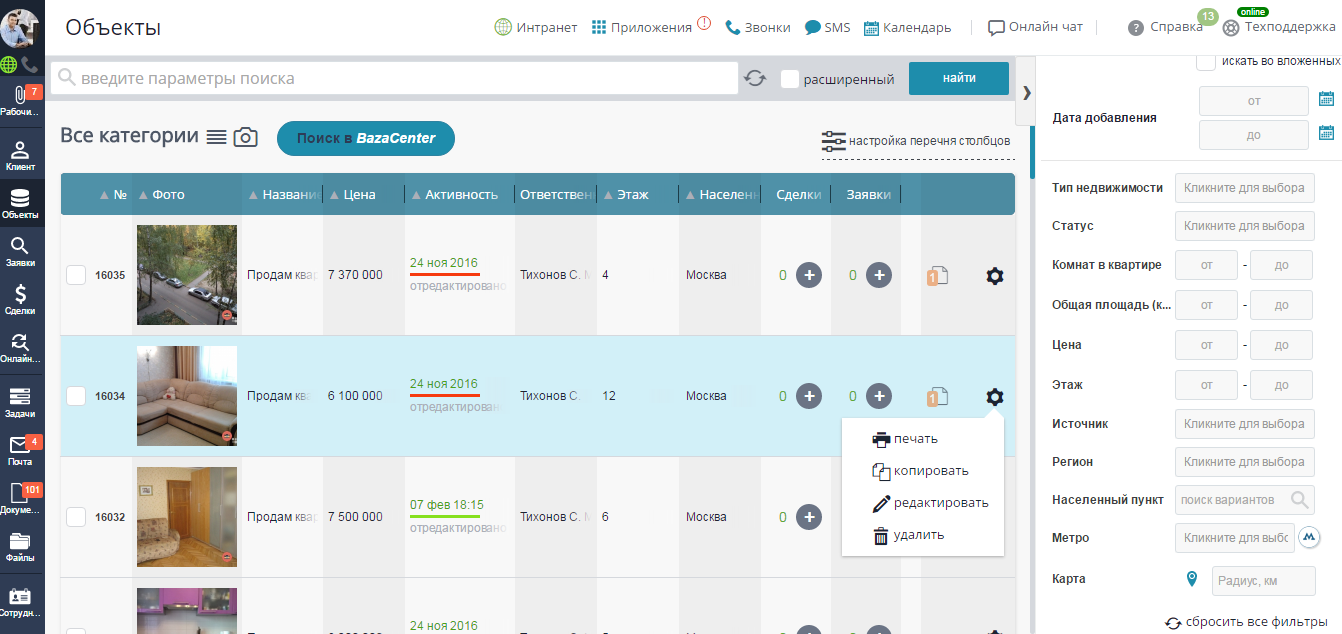Open Календарь in top bar
The height and width of the screenshot is (634, 1342).
point(908,28)
